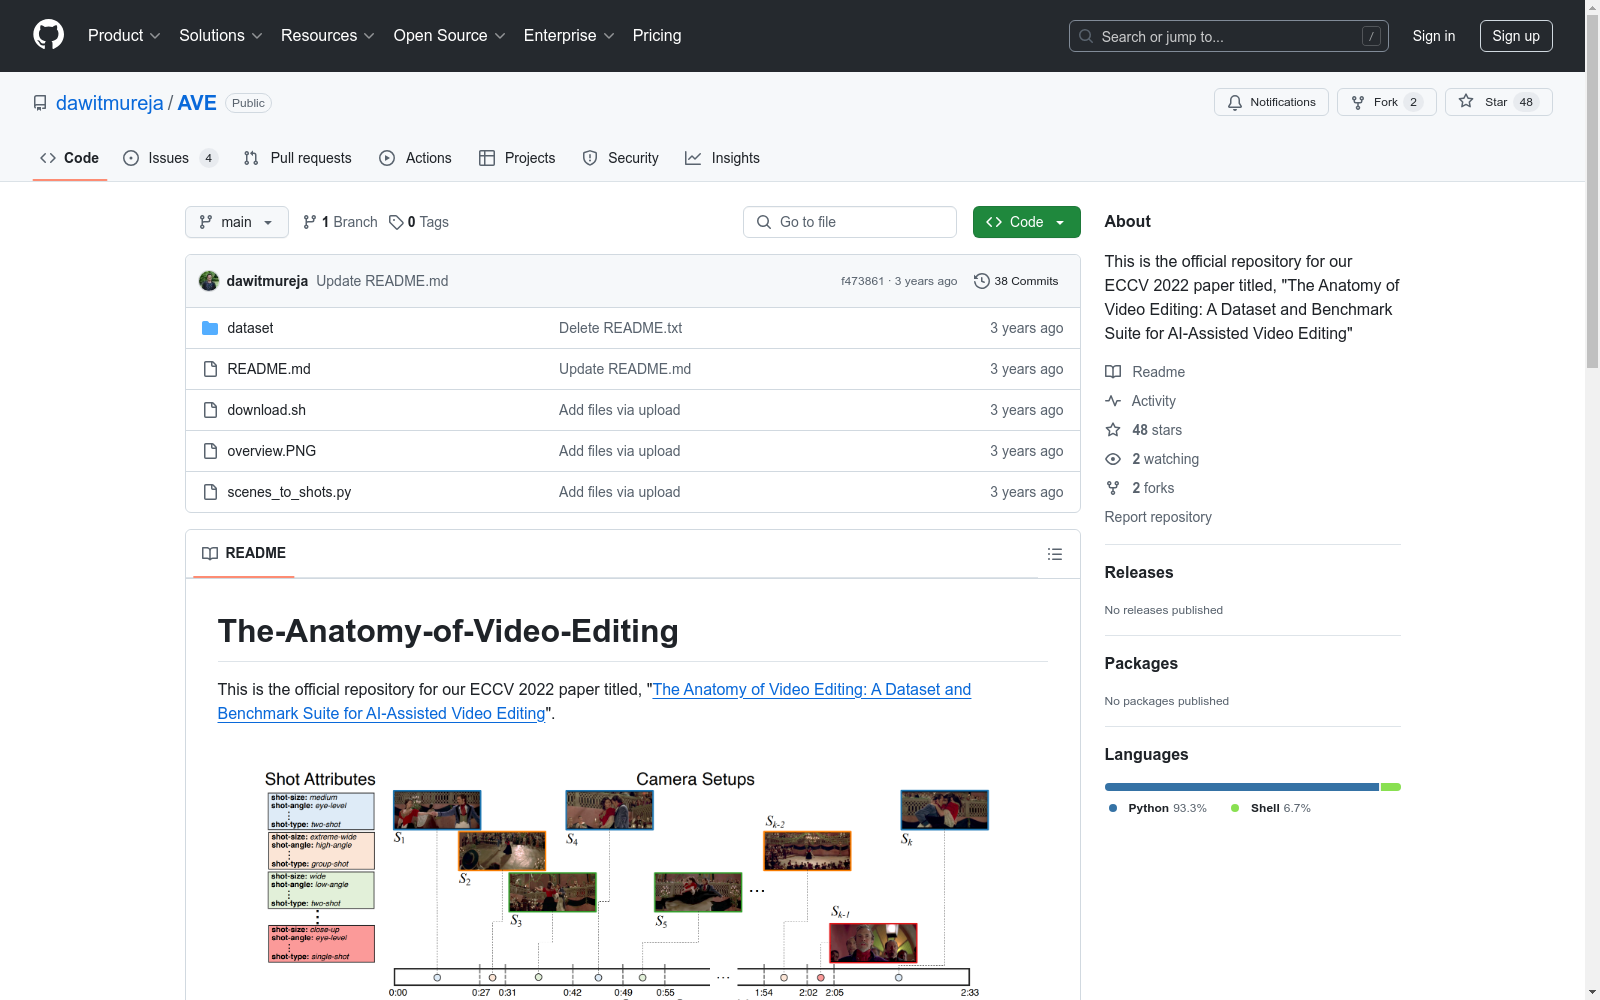
Task: Expand the Enterprise menu
Action: pos(569,36)
